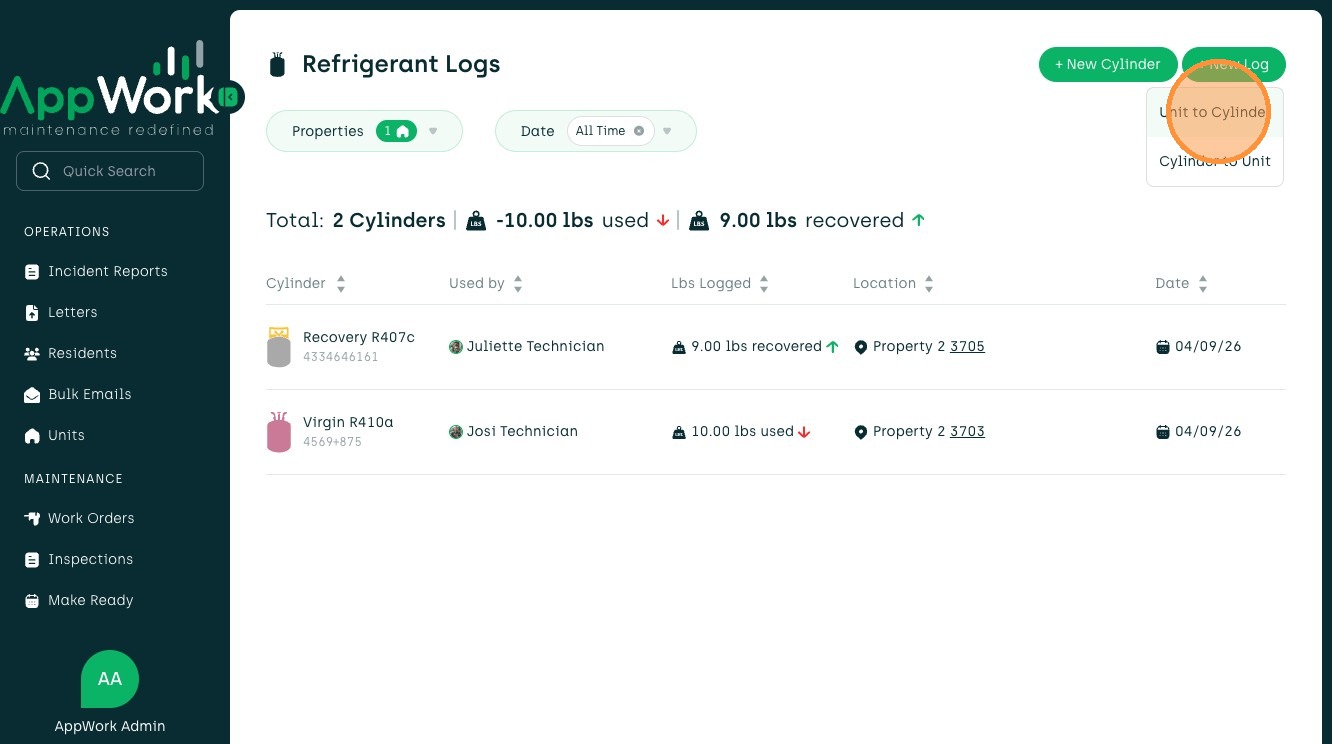Click the Virgin R410a cylinder icon
The image size is (1332, 744).
pyautogui.click(x=279, y=432)
